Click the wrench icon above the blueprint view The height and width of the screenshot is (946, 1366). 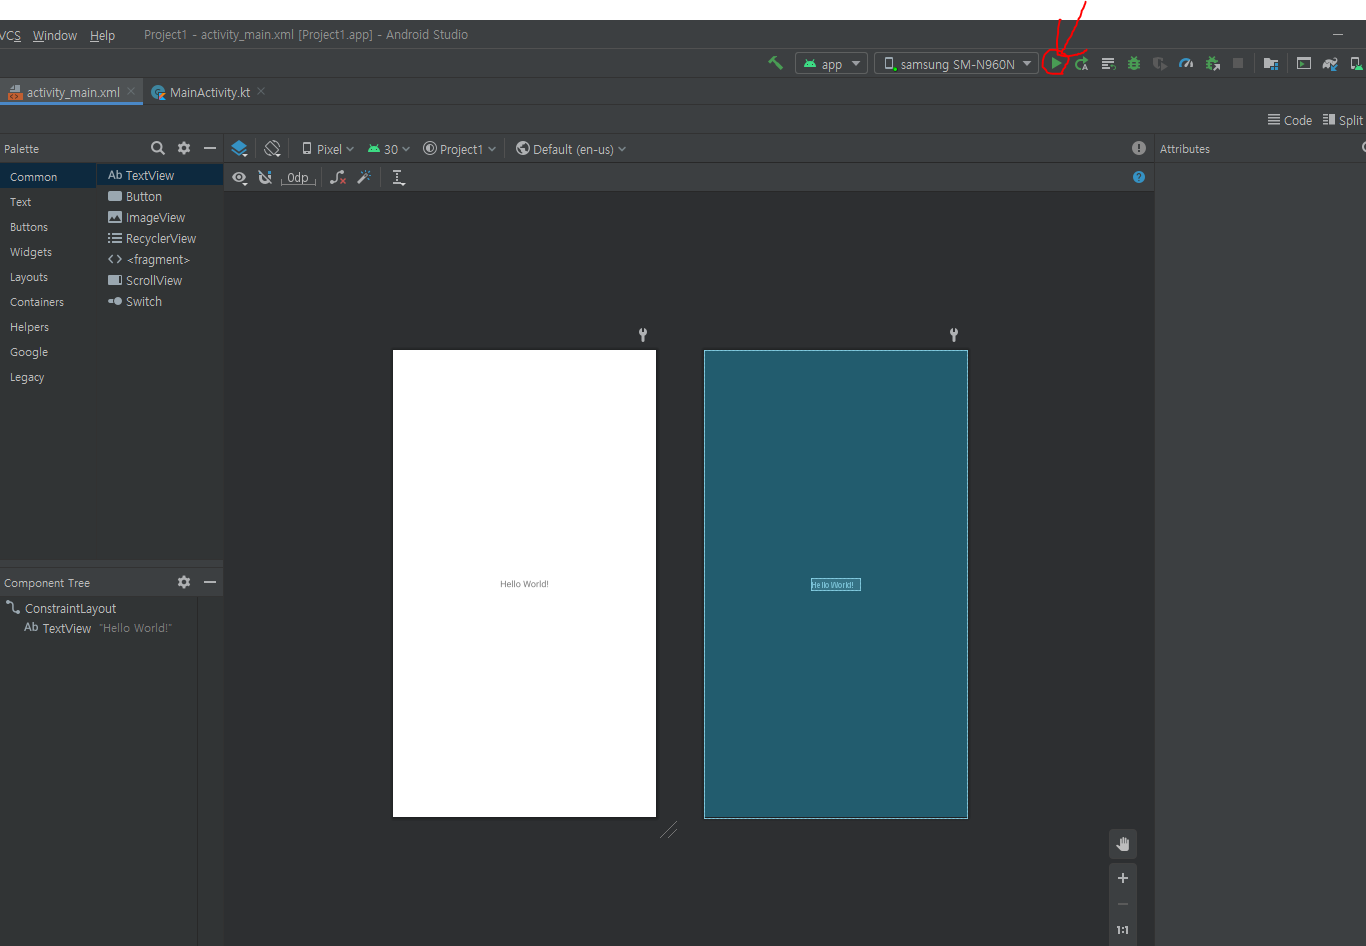point(954,335)
